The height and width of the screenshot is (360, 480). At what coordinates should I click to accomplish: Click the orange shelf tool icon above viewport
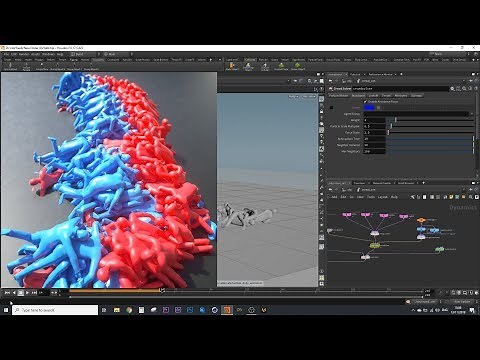click(x=232, y=66)
